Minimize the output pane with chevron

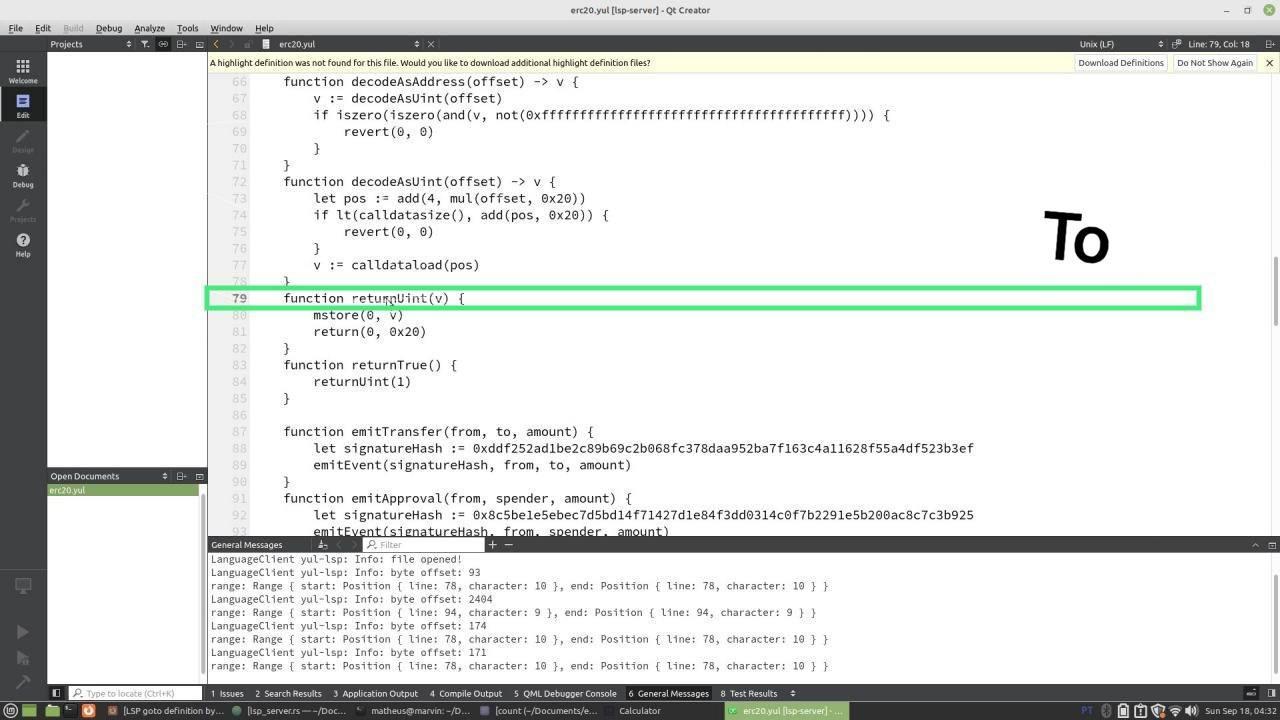(x=1255, y=545)
